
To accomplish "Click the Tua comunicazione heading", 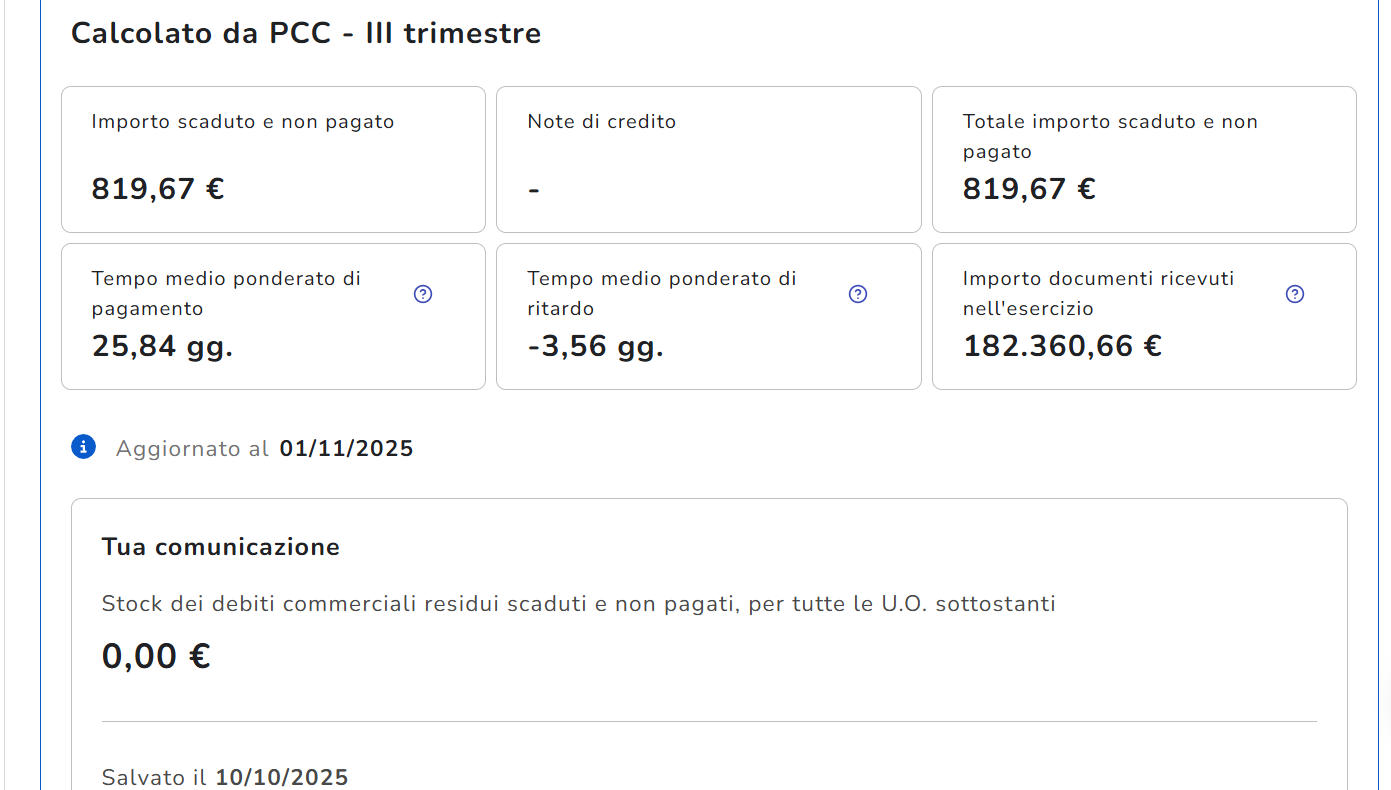I will click(221, 547).
